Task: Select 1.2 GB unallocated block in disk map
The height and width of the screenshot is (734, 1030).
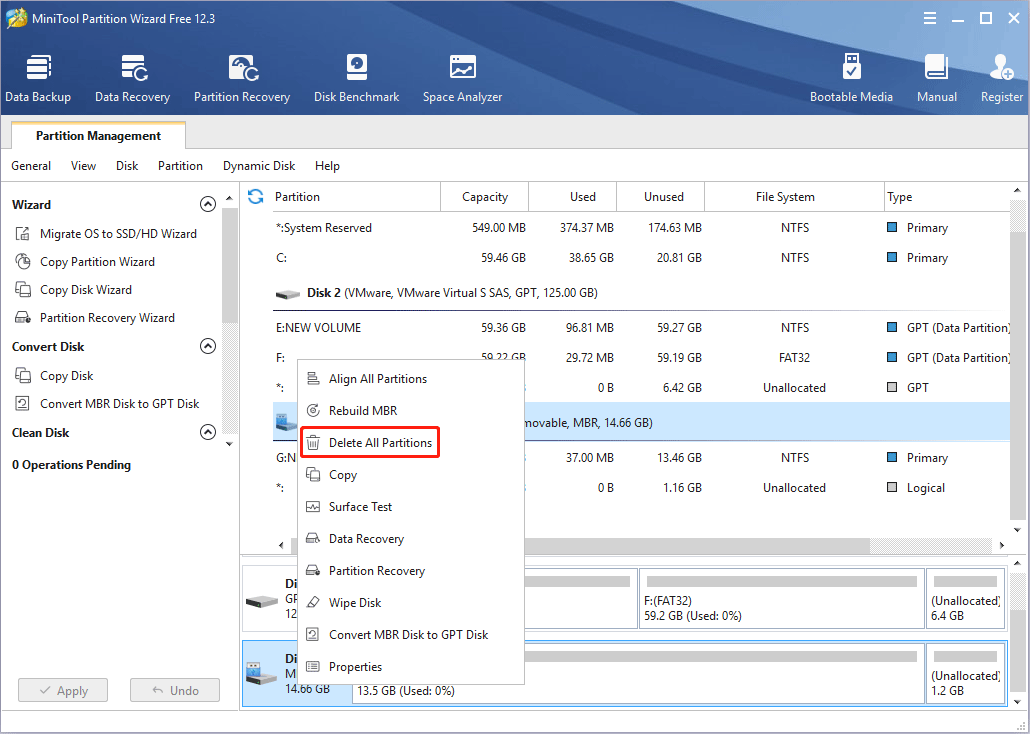Action: 966,673
